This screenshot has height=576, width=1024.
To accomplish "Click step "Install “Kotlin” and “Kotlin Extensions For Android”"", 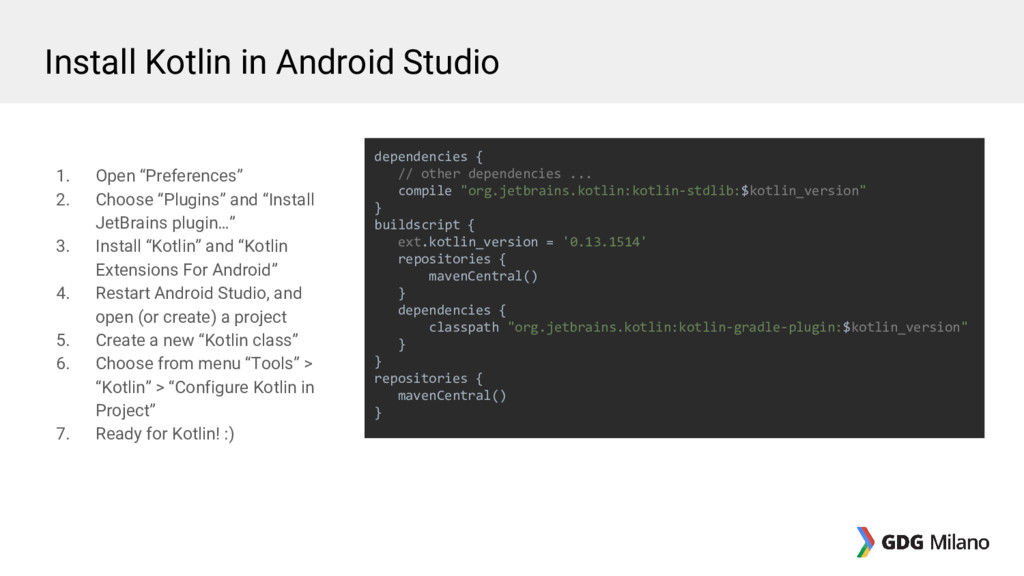I will tap(191, 258).
